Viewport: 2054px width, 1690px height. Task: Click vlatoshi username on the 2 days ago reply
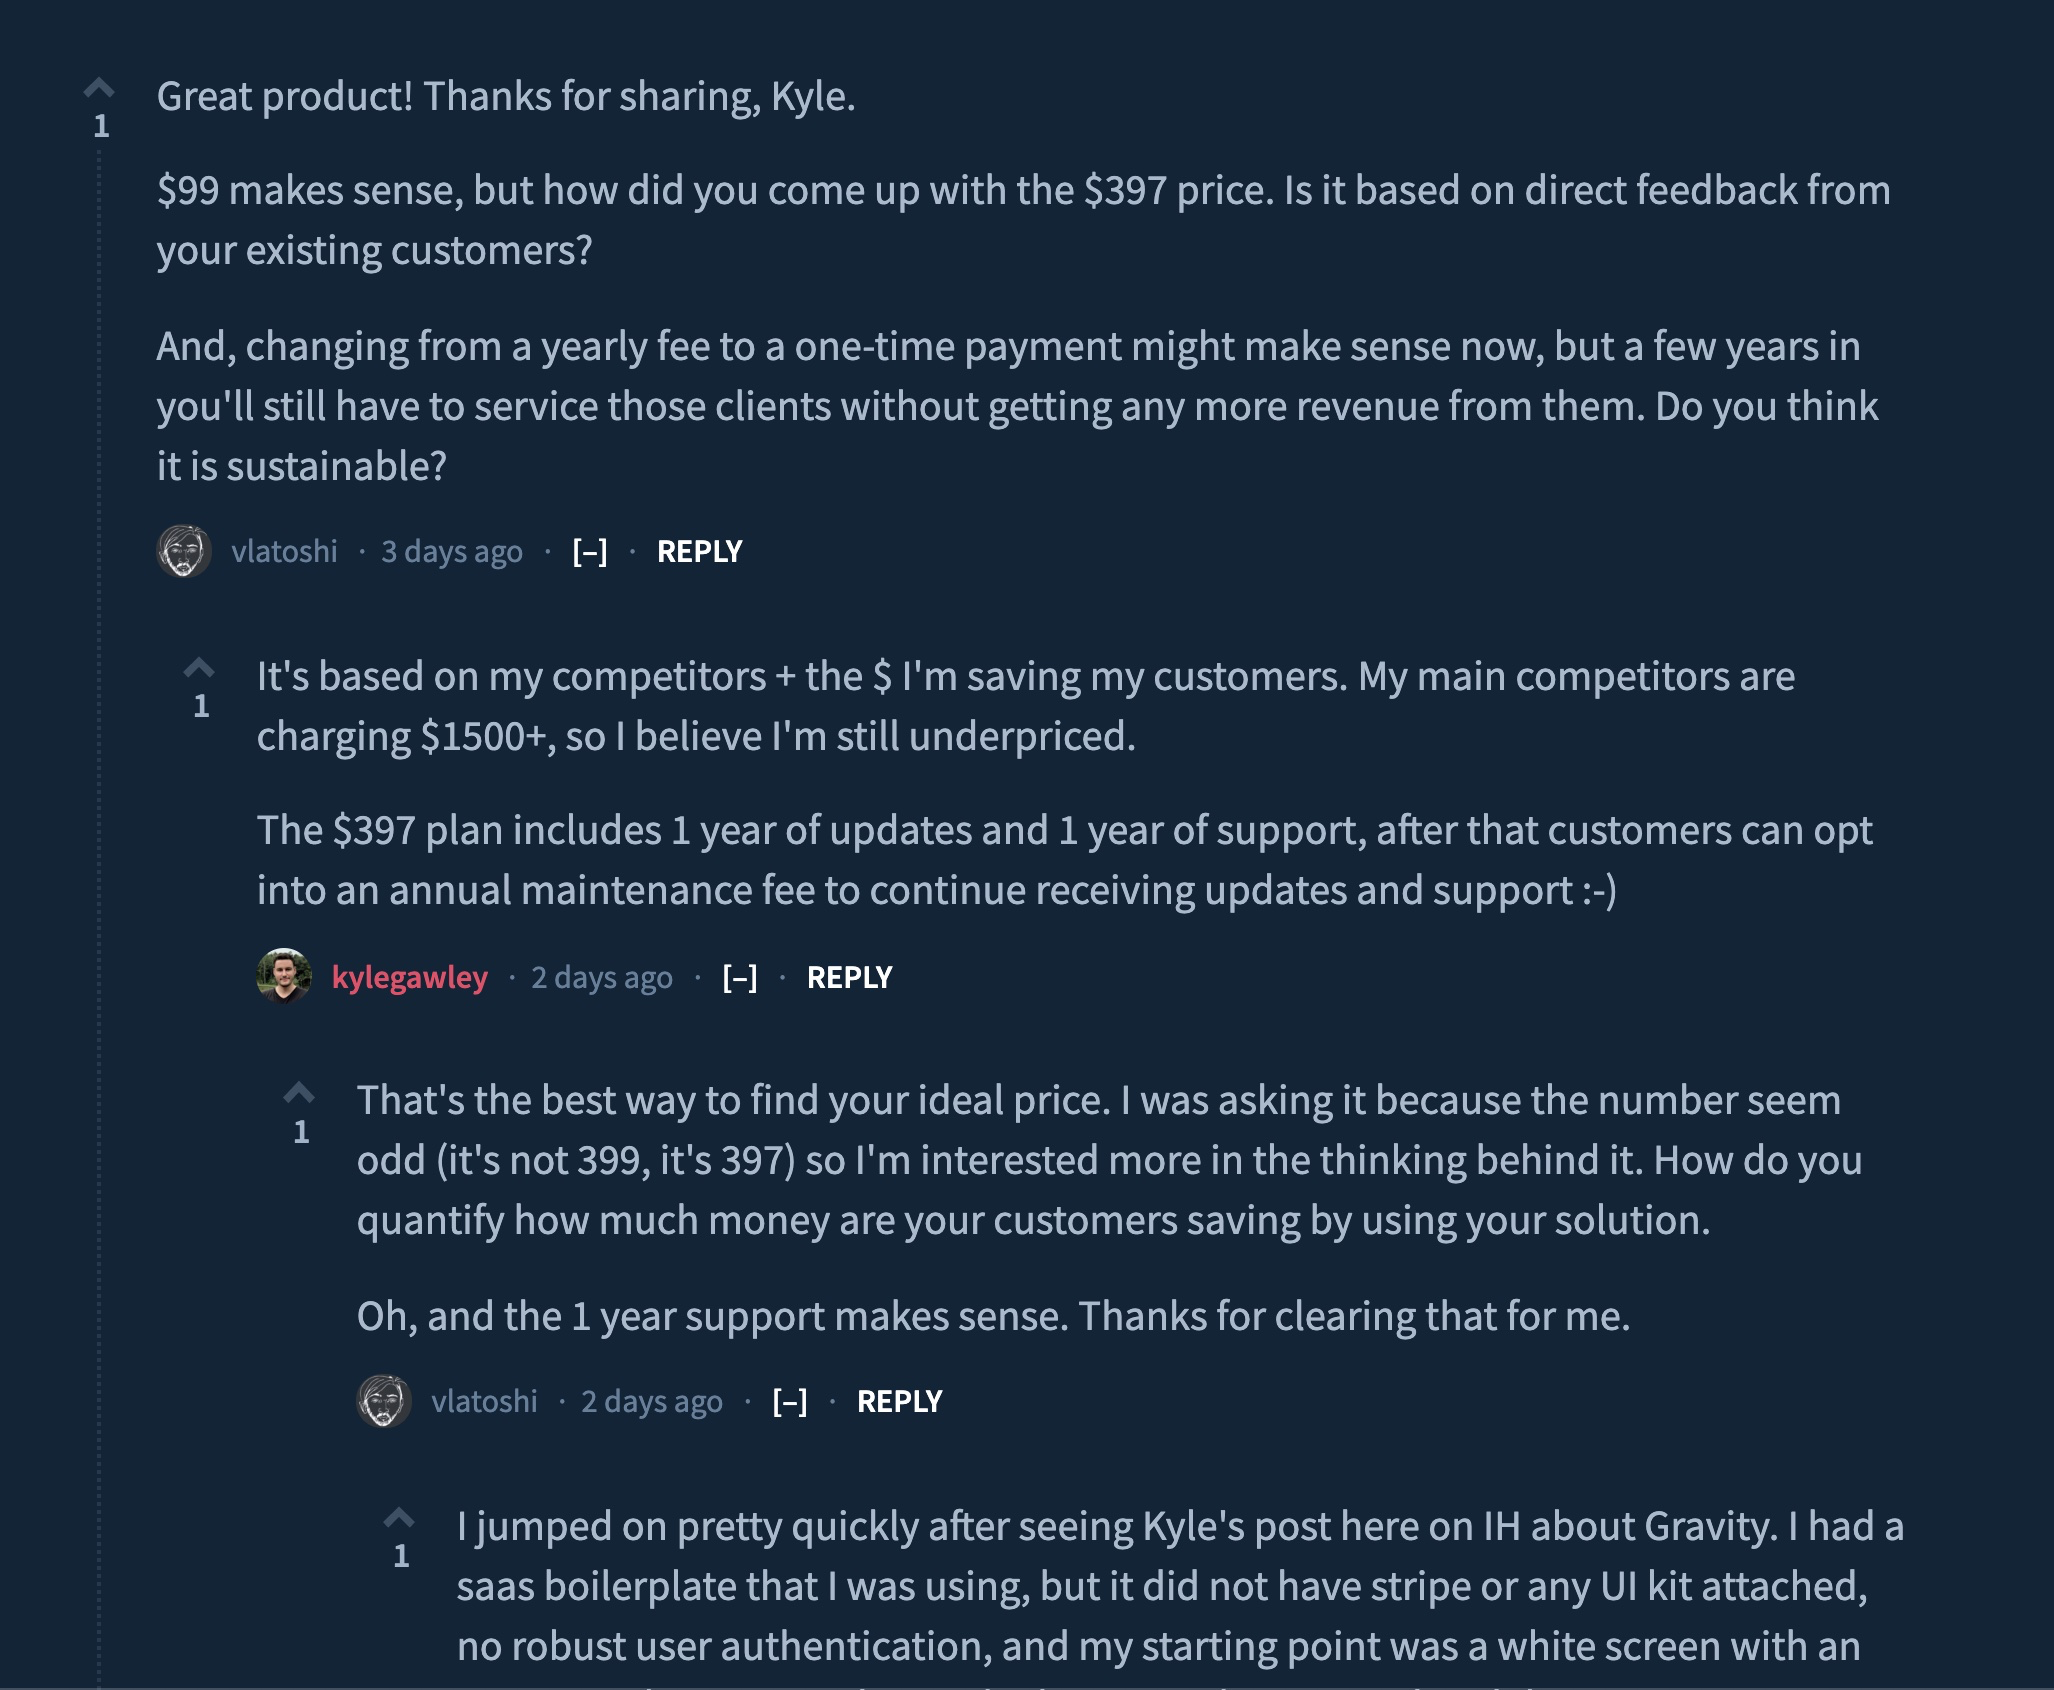(484, 1401)
